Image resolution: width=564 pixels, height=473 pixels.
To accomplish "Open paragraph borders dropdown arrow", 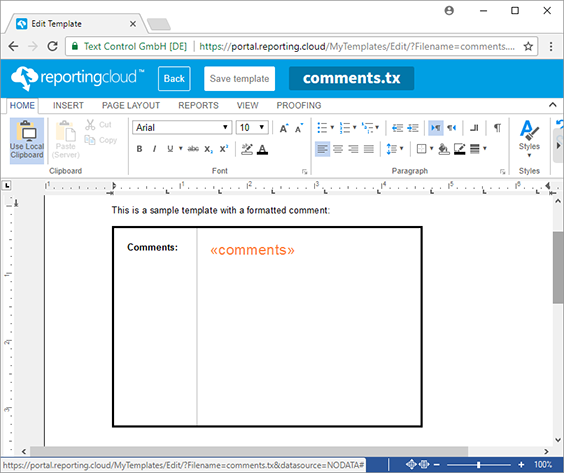I will click(431, 148).
